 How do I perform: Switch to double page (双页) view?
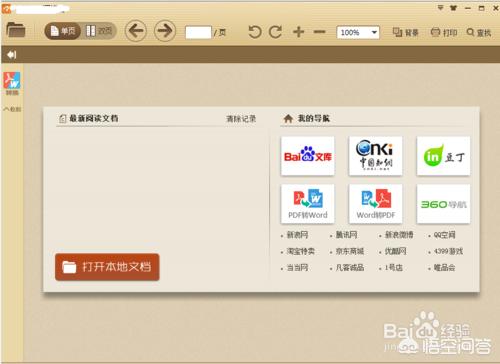(x=99, y=31)
